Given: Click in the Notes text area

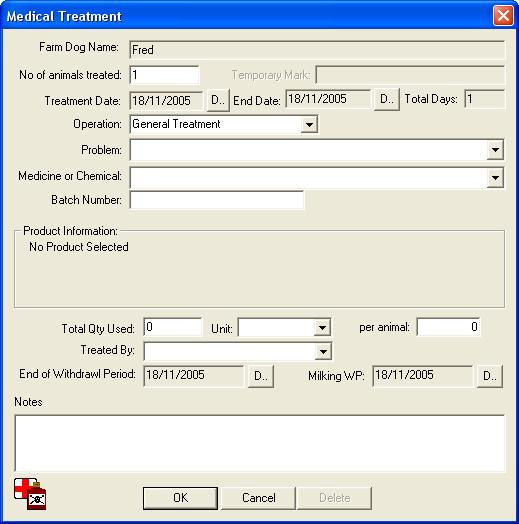Looking at the screenshot, I should point(260,443).
